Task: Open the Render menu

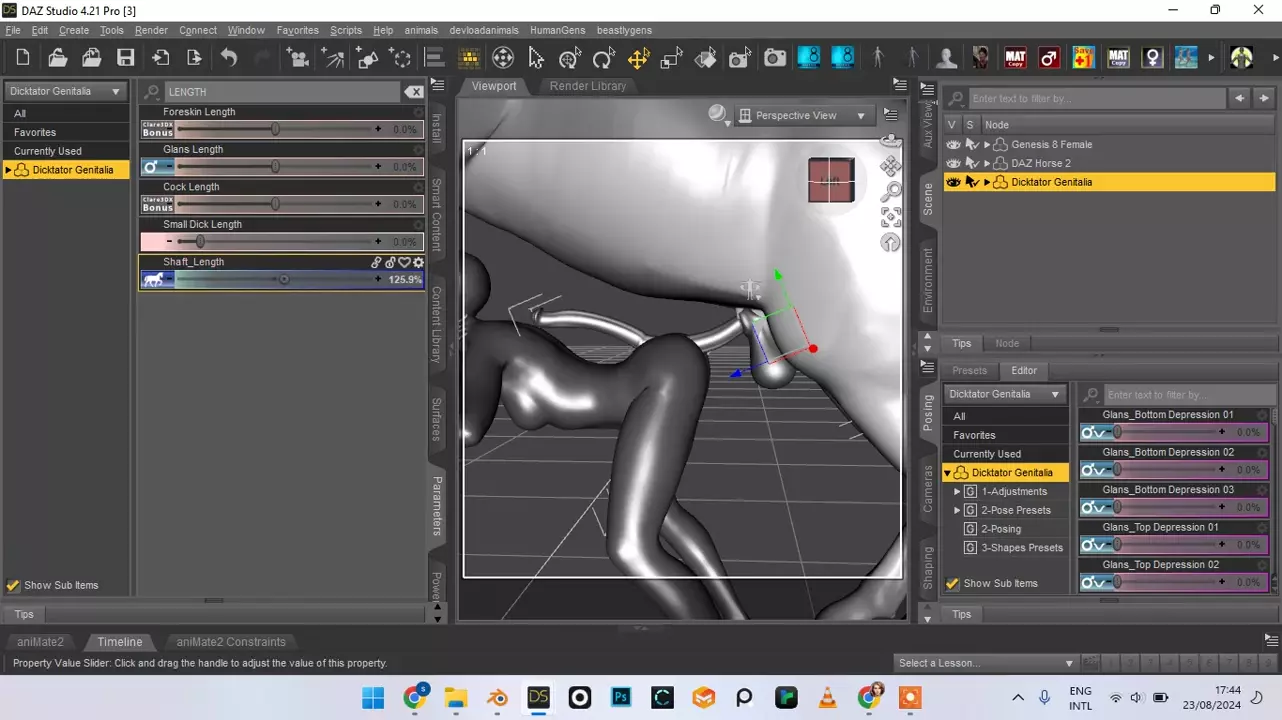Action: tap(151, 30)
